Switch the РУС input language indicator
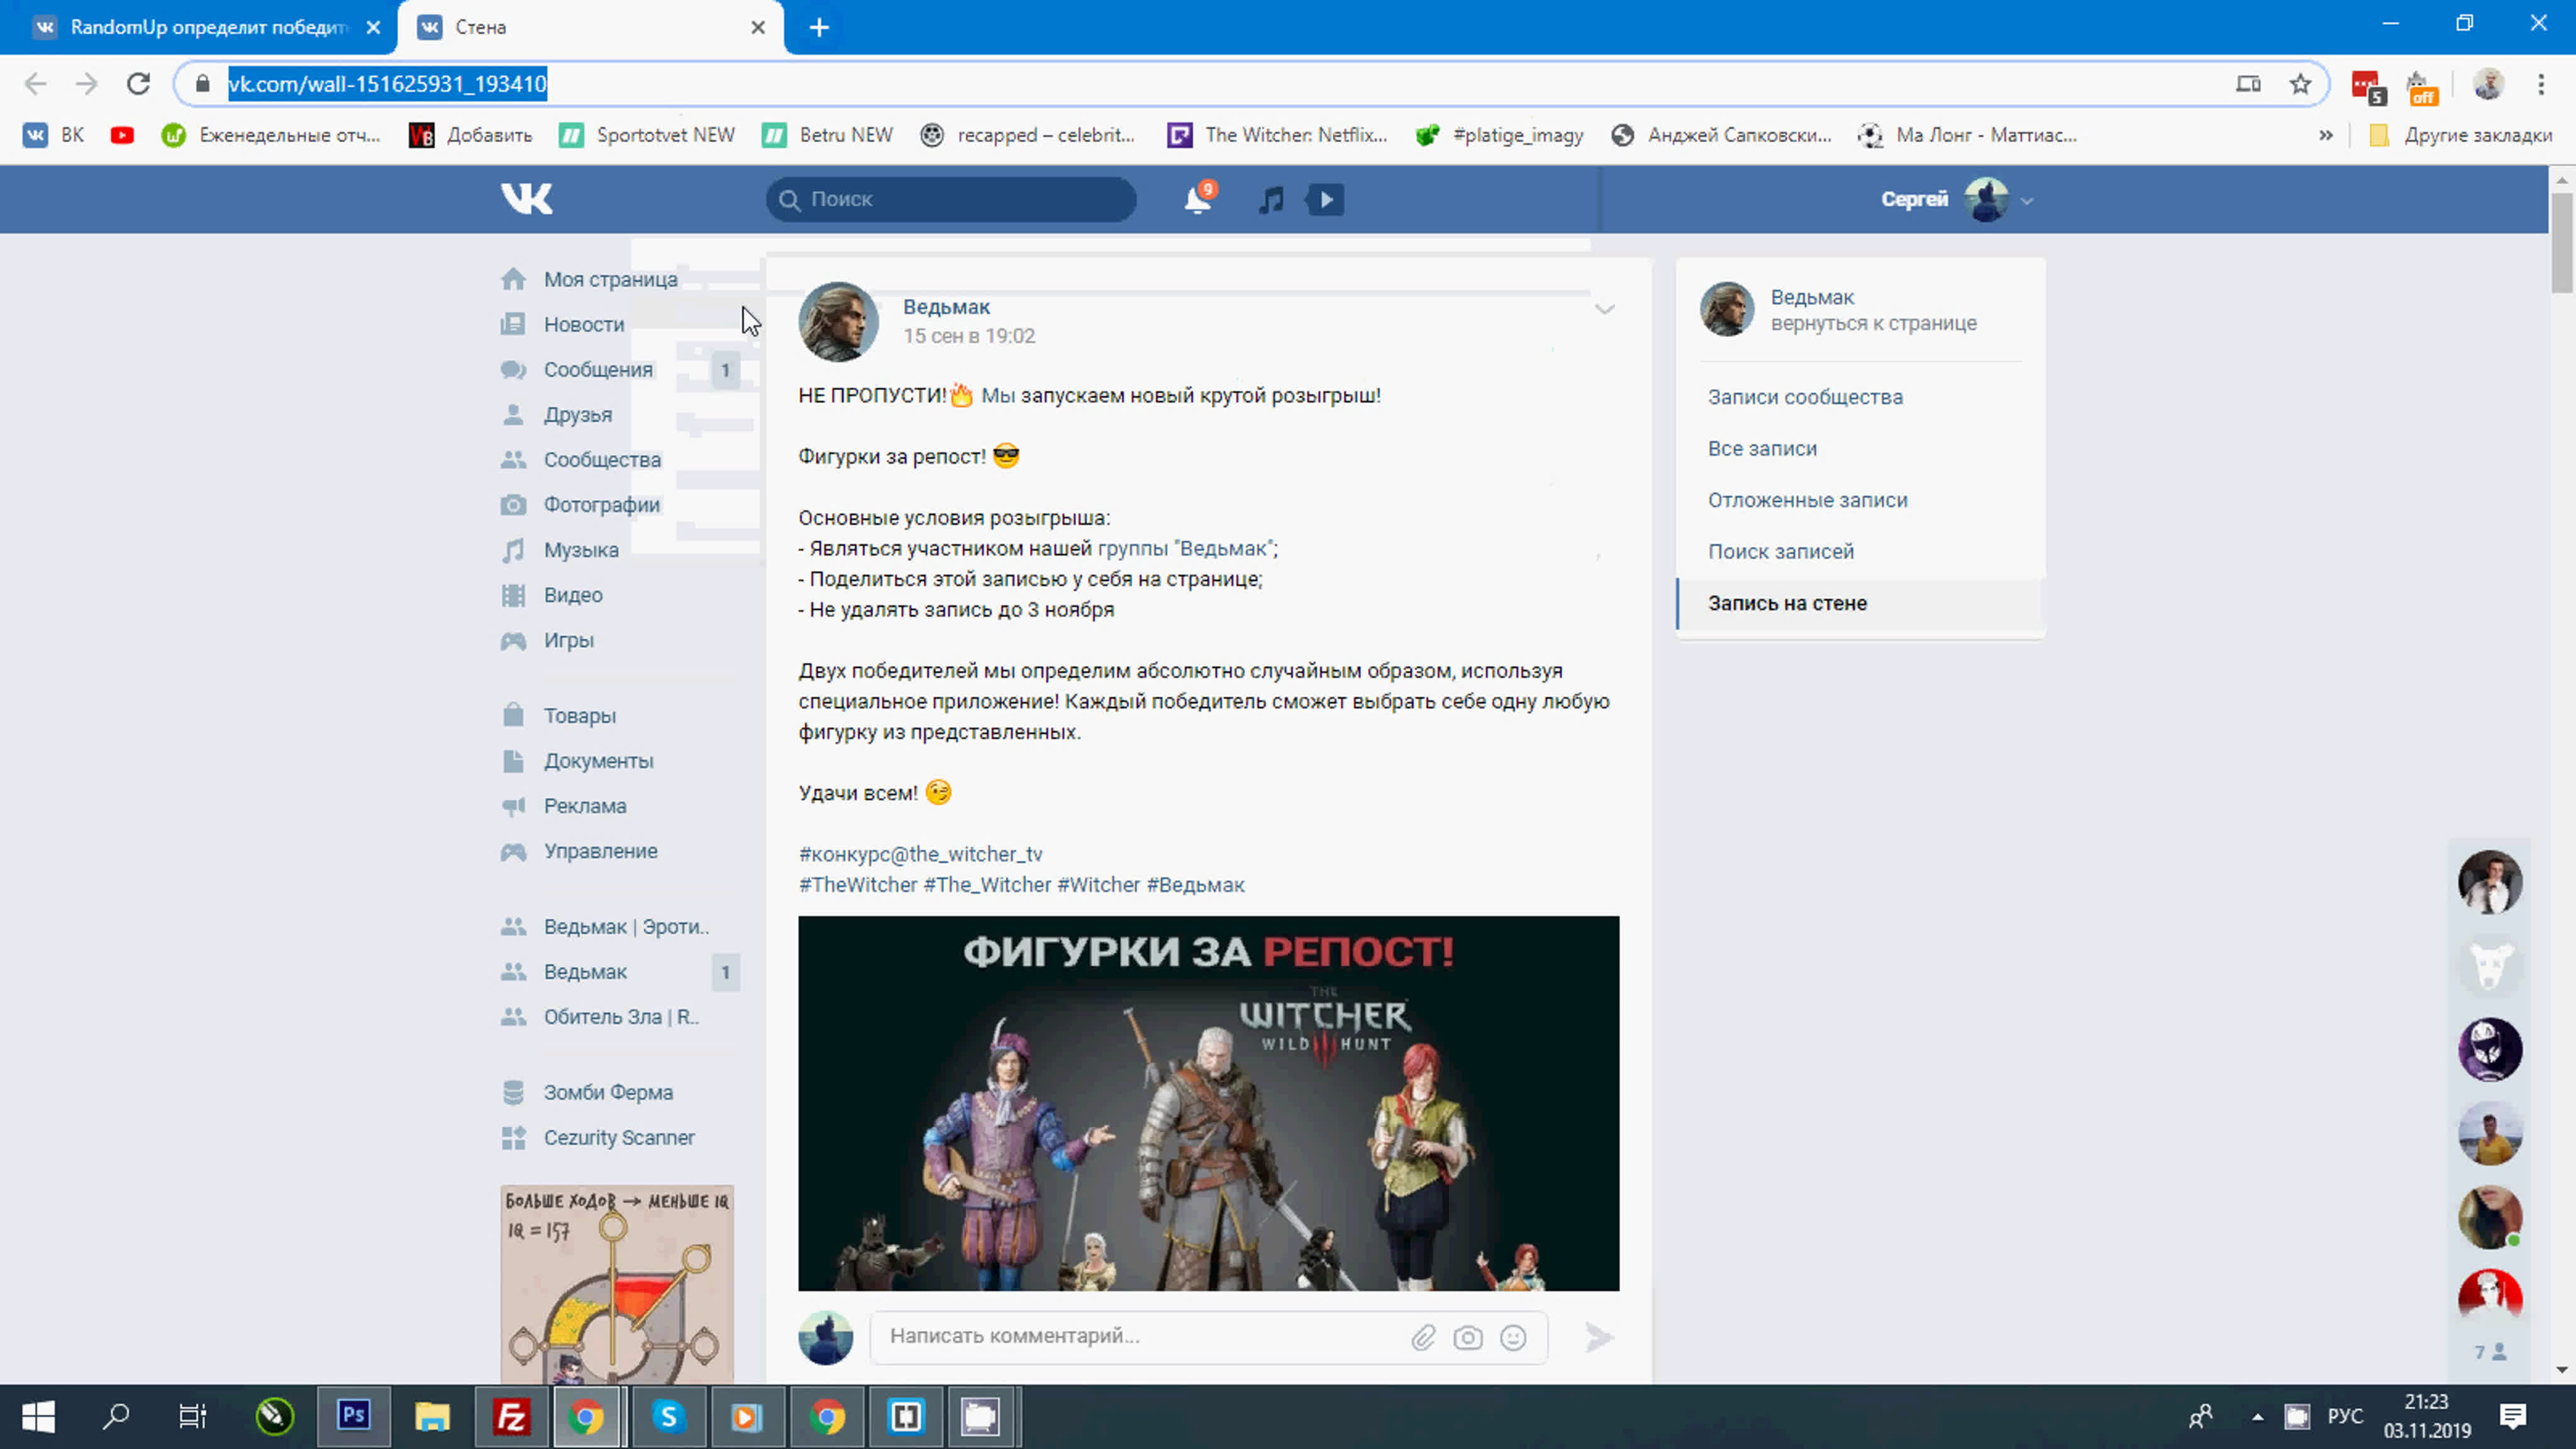This screenshot has width=2576, height=1449. tap(2345, 1417)
